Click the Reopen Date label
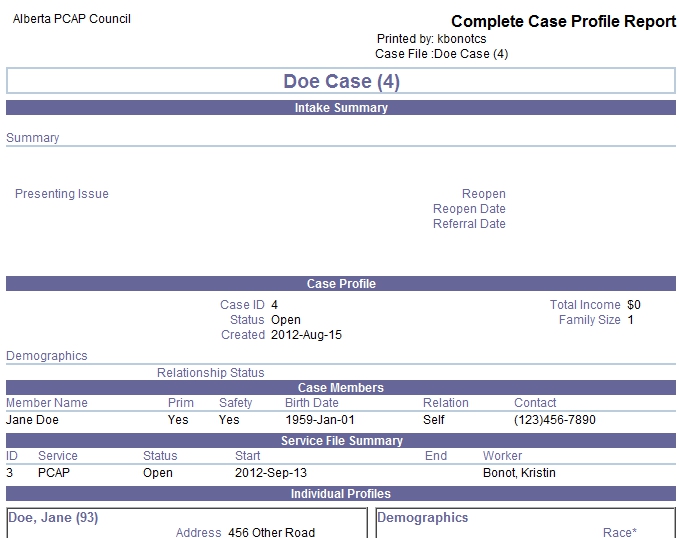Image resolution: width=679 pixels, height=538 pixels. (x=469, y=209)
